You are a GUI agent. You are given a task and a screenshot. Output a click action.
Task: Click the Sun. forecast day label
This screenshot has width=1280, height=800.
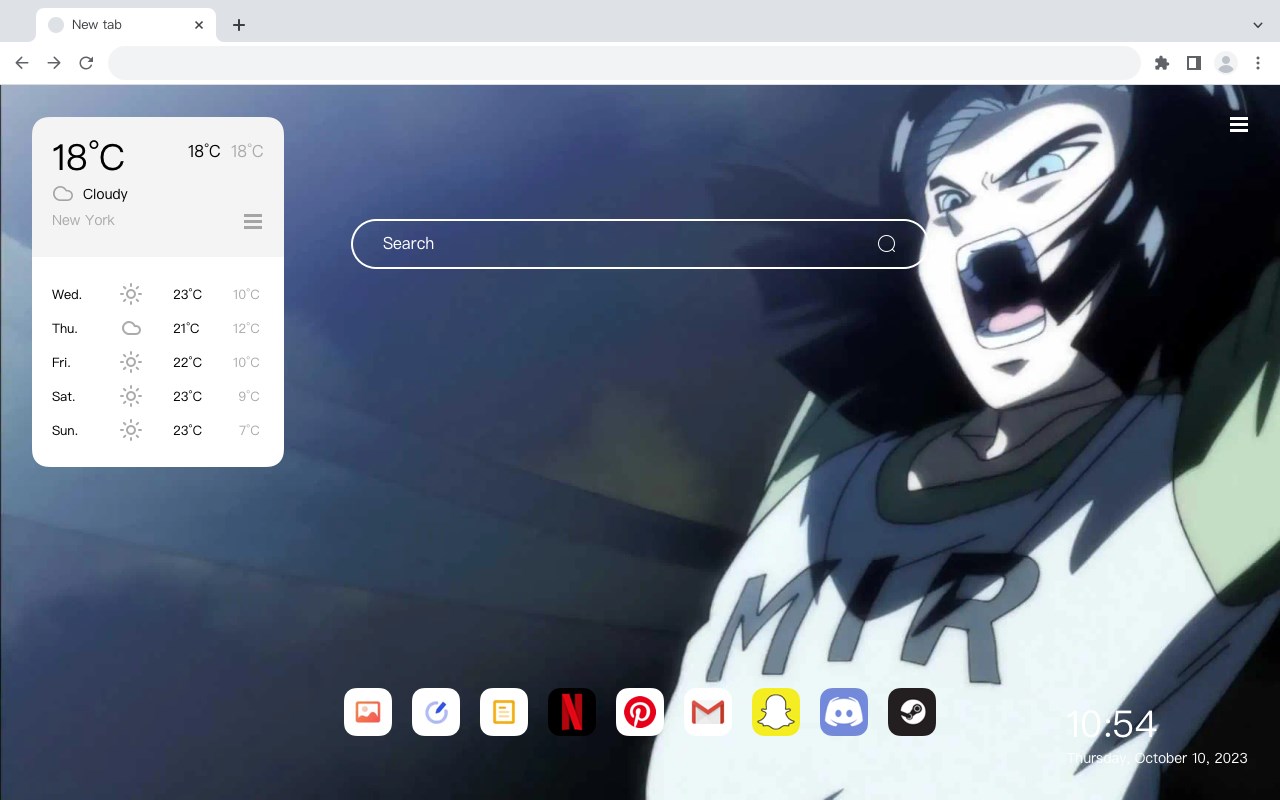65,431
